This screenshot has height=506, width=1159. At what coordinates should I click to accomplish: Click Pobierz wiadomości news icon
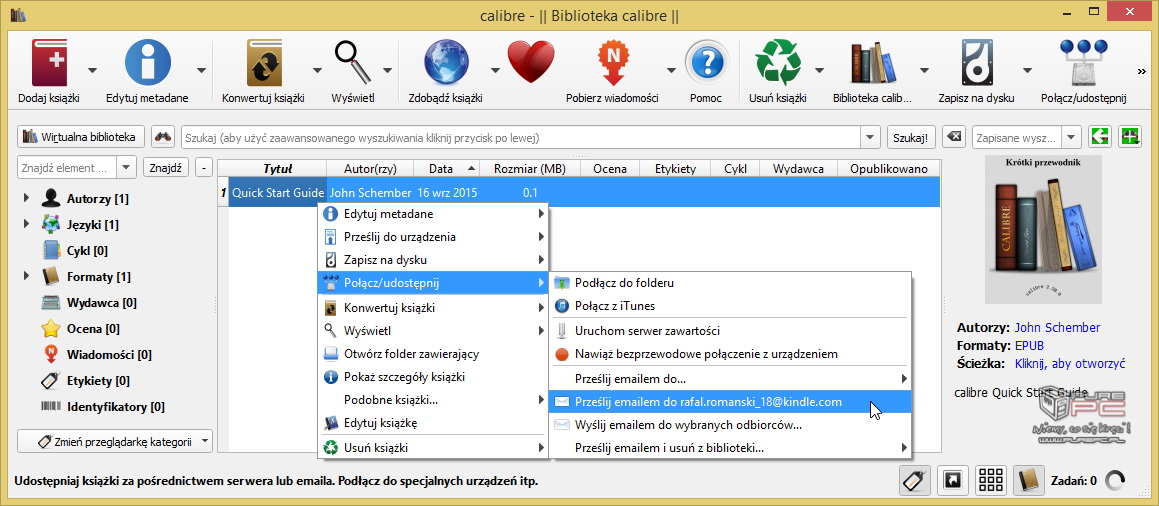(x=613, y=63)
